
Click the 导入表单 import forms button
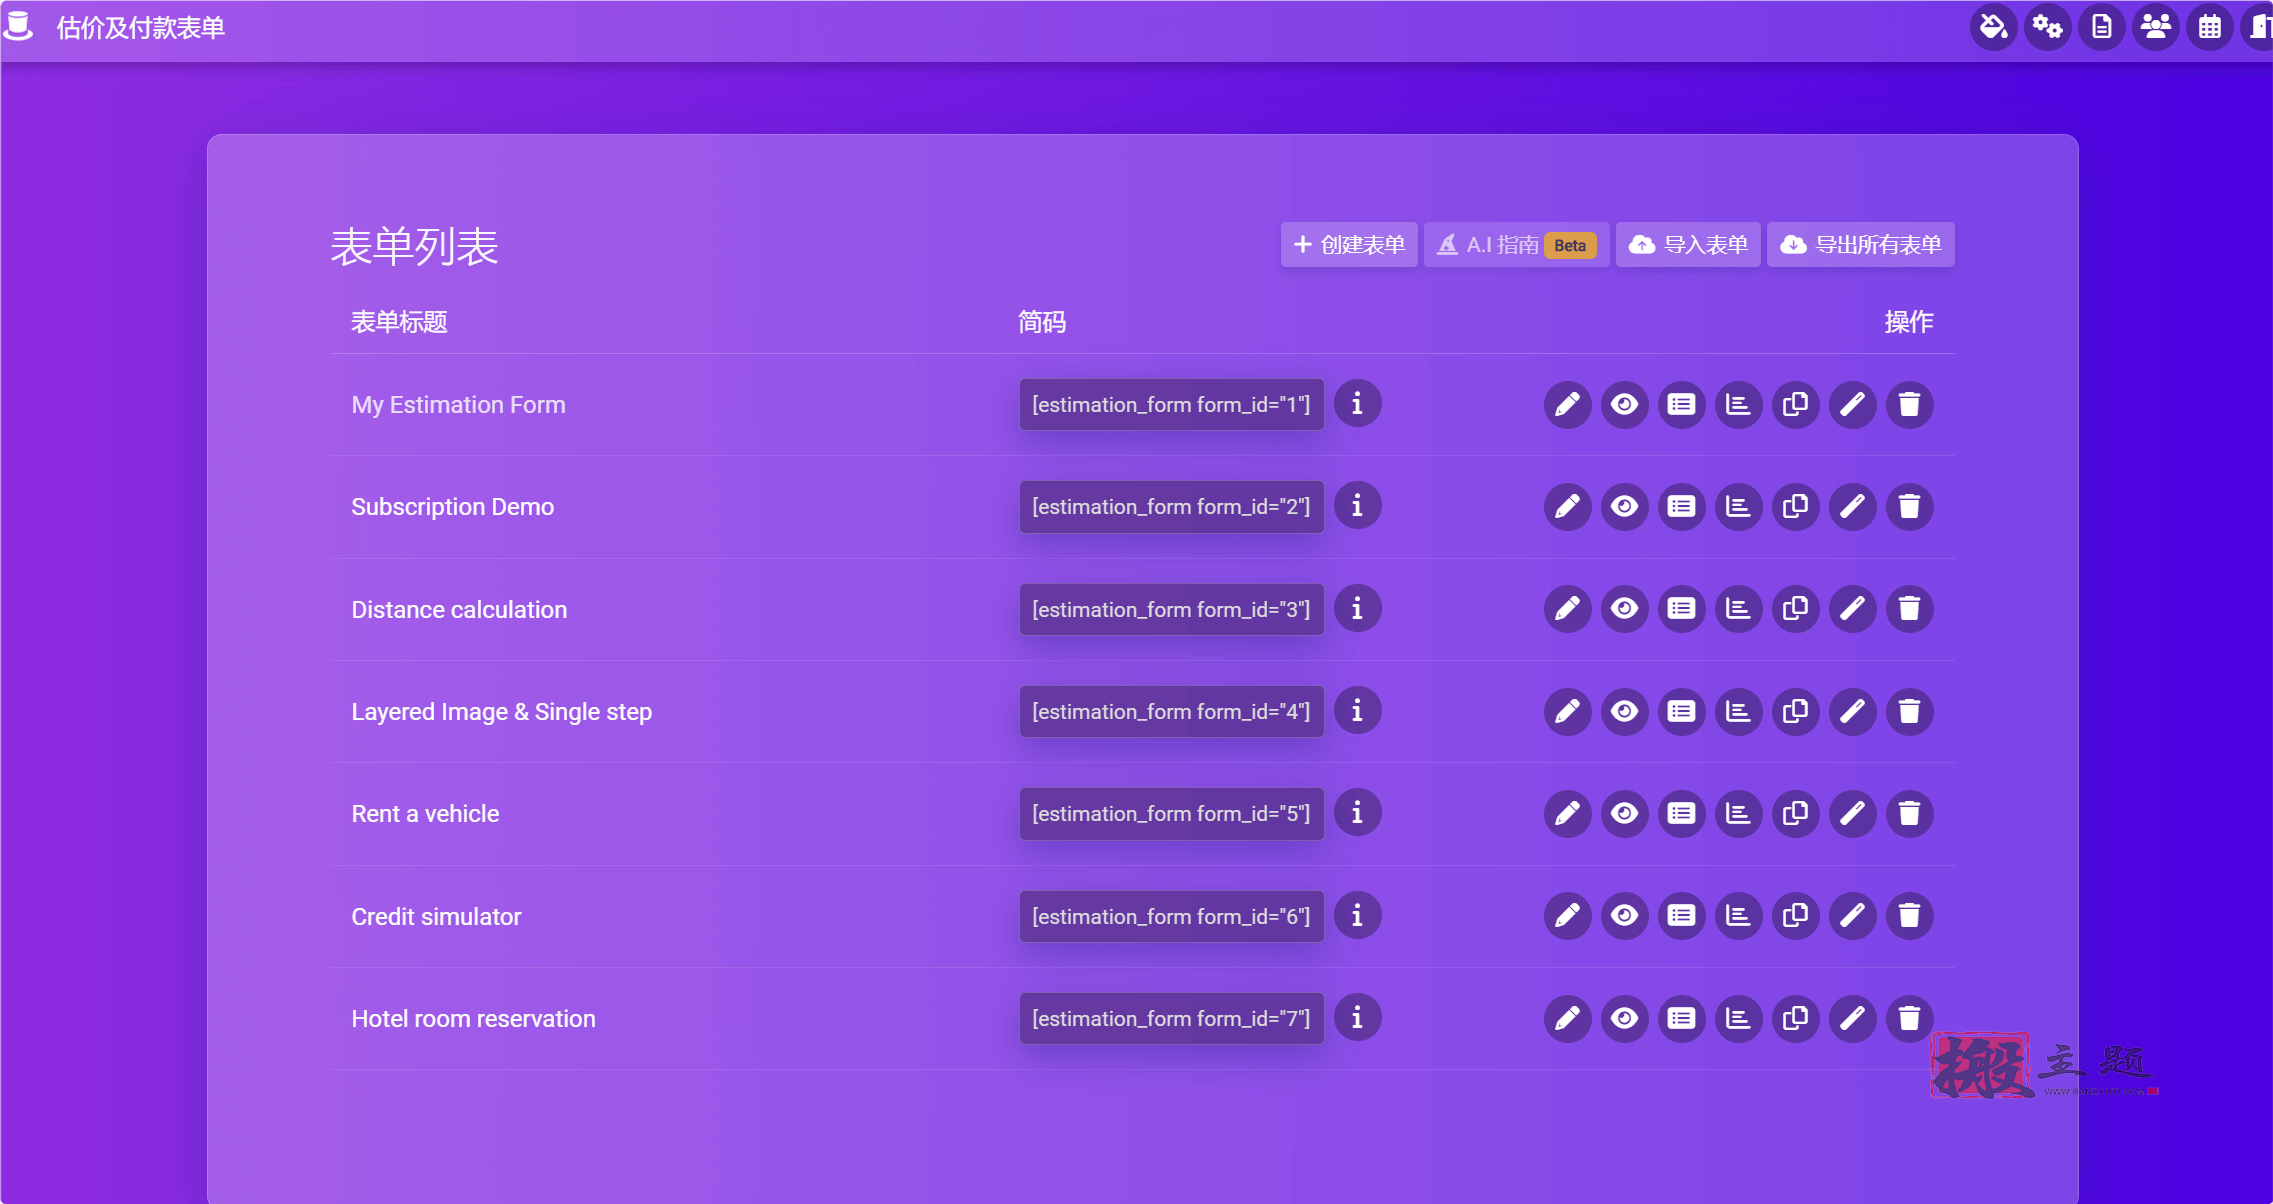click(1688, 245)
